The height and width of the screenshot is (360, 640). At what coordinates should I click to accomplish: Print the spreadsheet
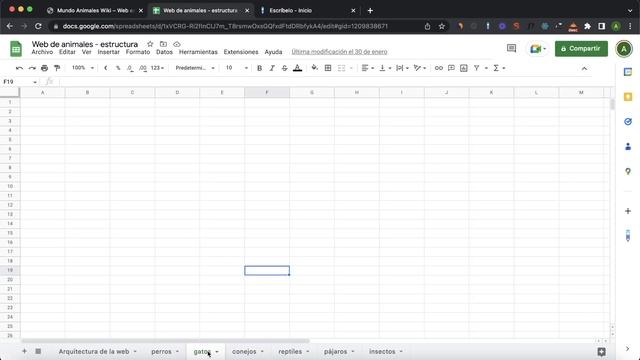pyautogui.click(x=44, y=68)
